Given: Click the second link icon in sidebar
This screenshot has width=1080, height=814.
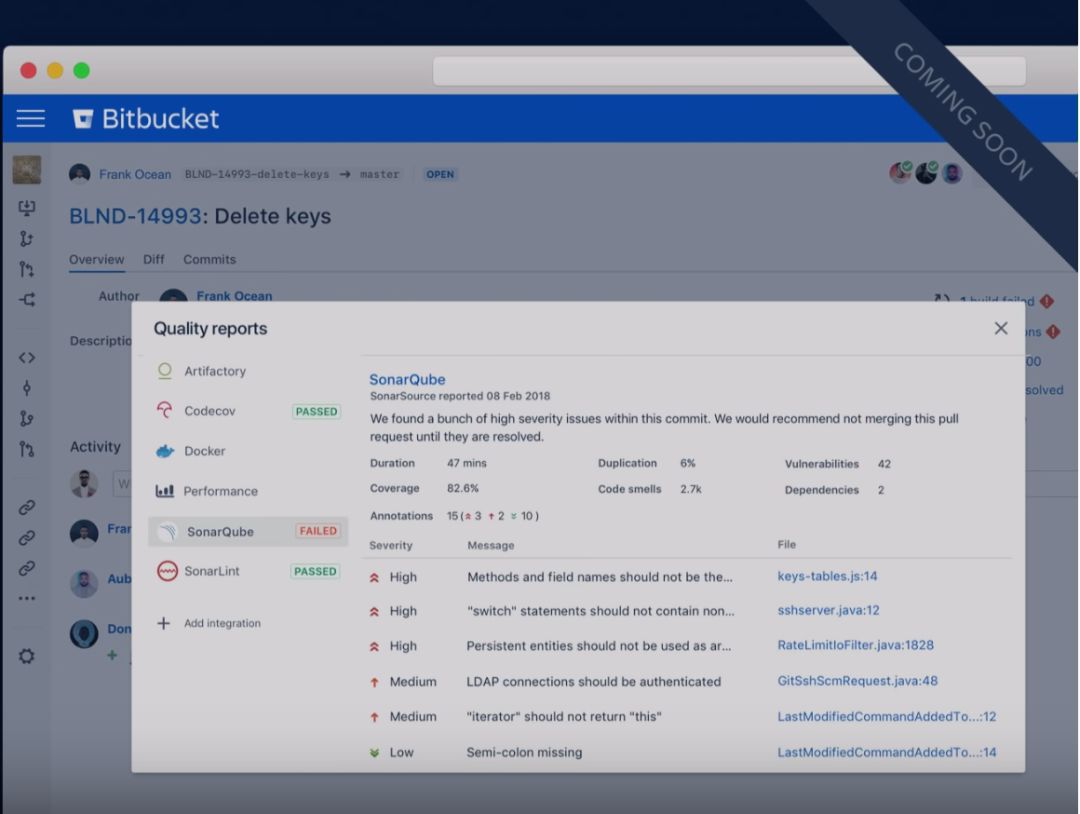Looking at the screenshot, I should [x=27, y=538].
